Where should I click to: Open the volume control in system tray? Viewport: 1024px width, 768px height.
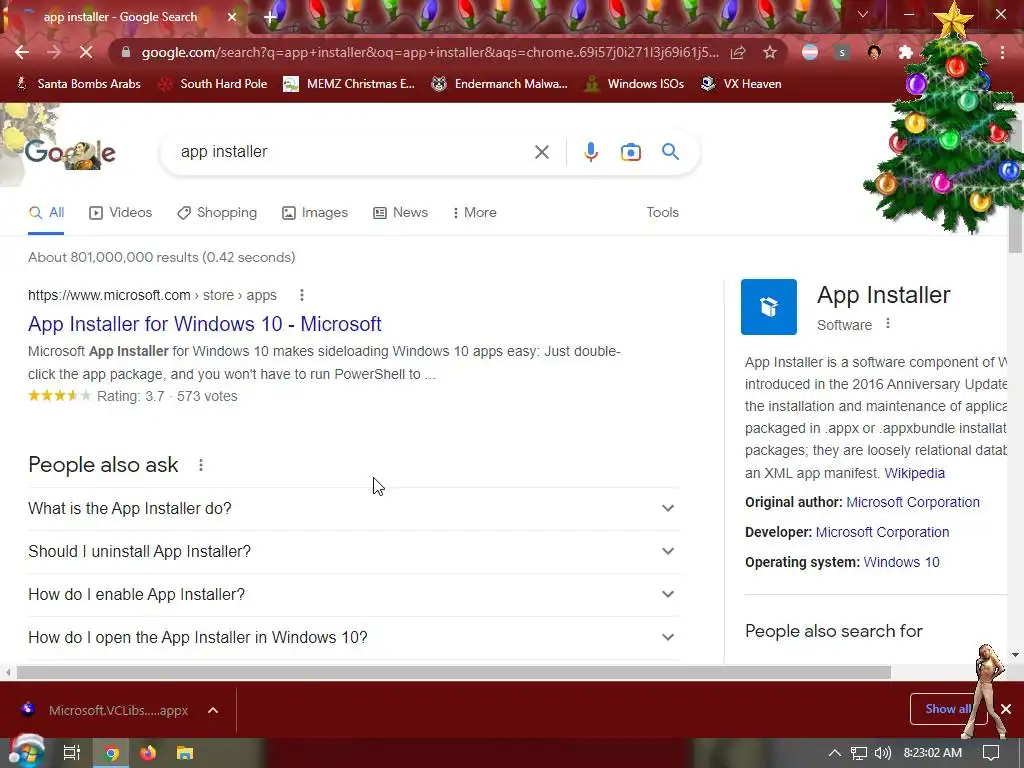tap(883, 753)
